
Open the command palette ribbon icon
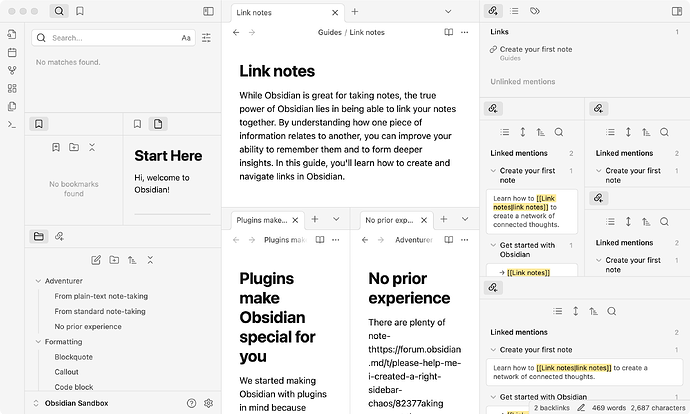tap(12, 125)
